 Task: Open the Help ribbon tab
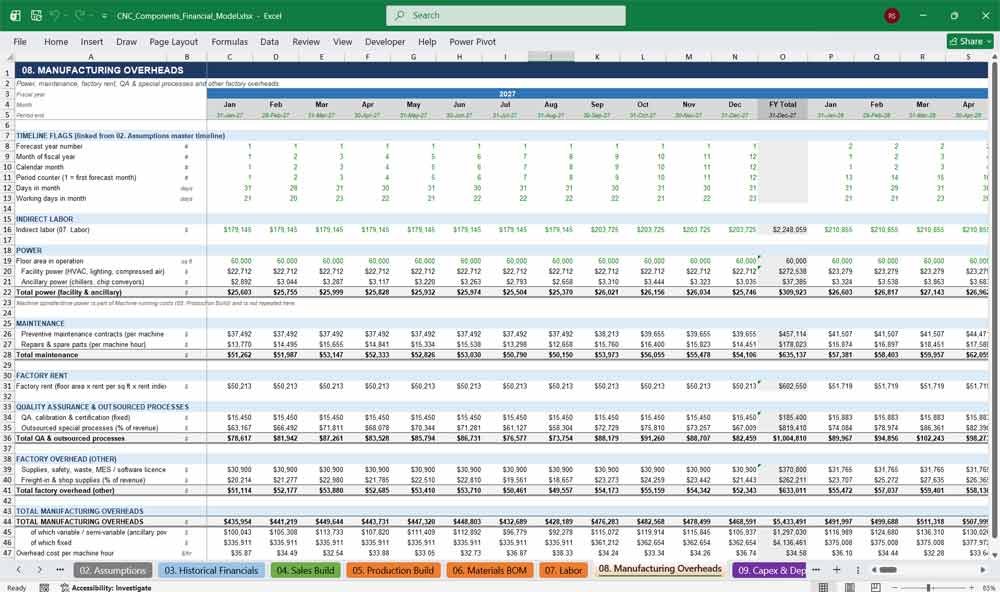427,41
